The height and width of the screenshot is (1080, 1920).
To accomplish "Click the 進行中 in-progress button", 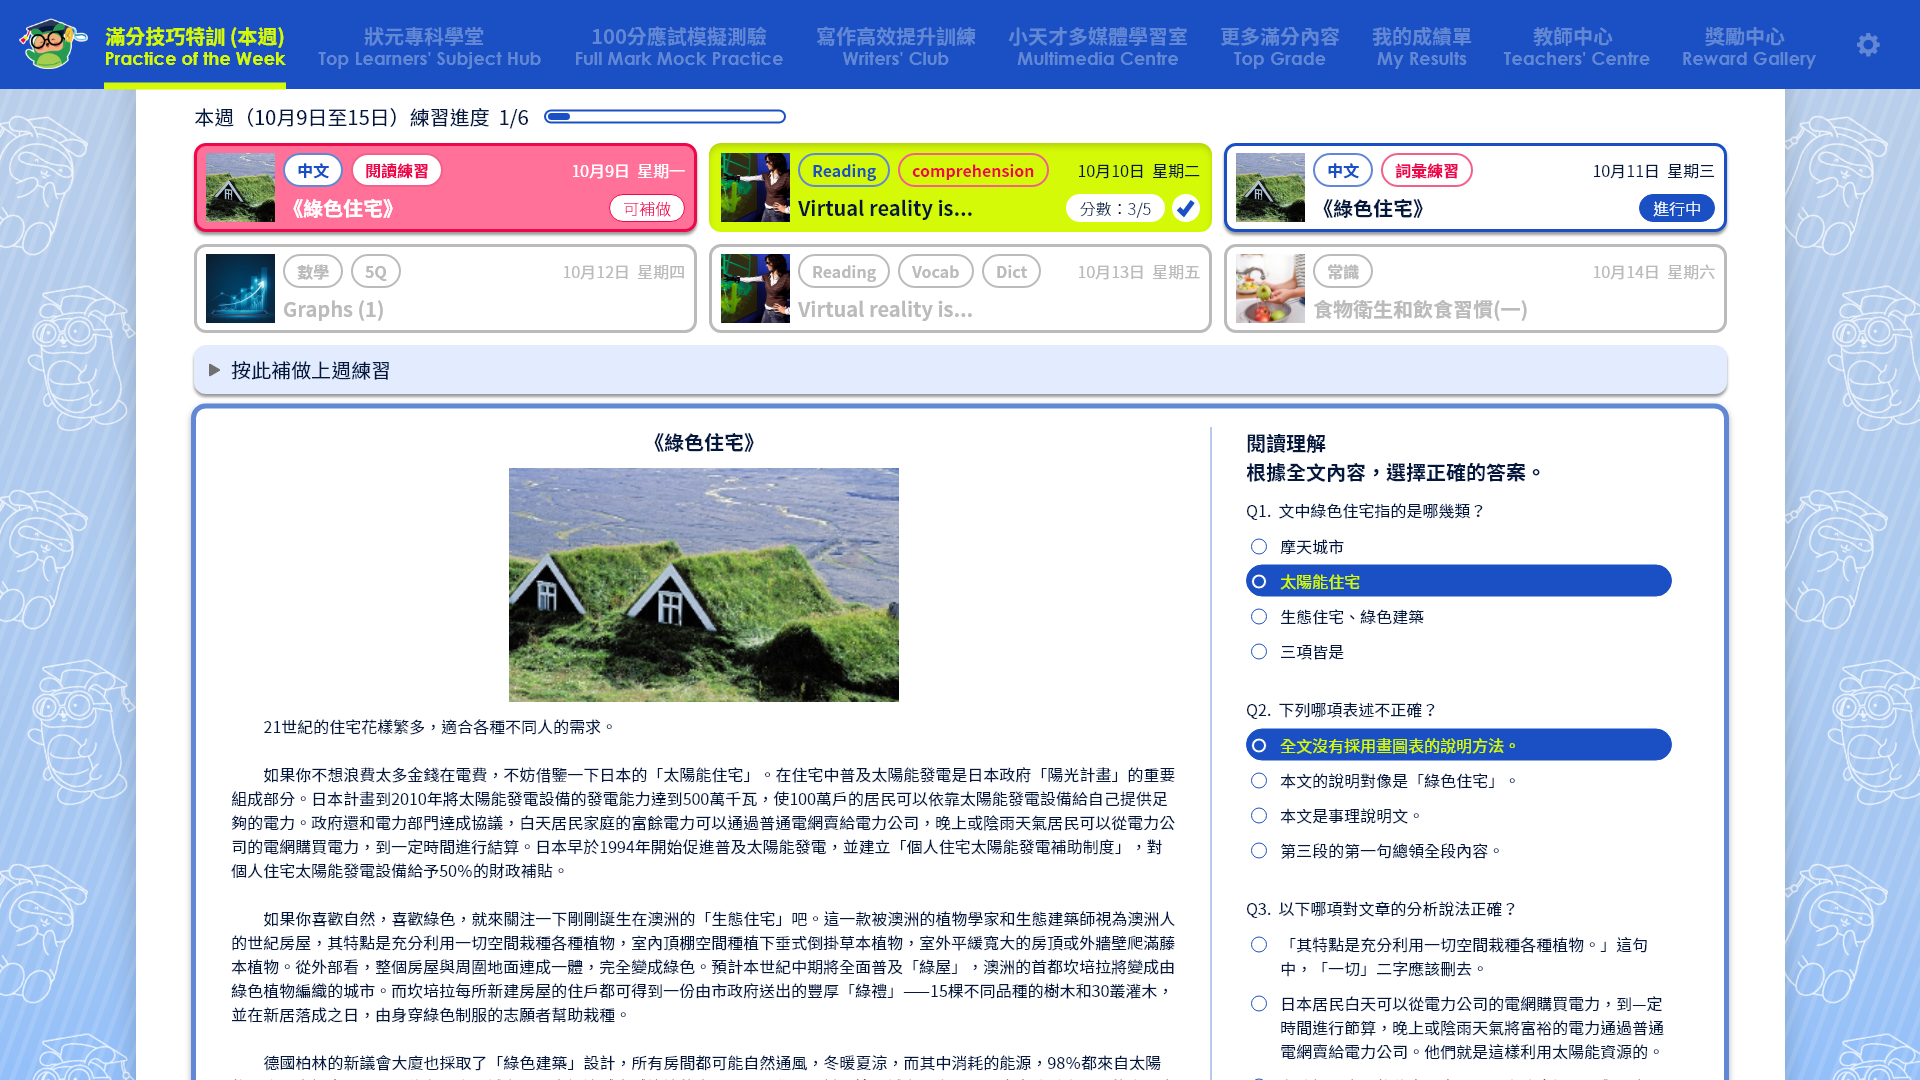I will click(1676, 209).
